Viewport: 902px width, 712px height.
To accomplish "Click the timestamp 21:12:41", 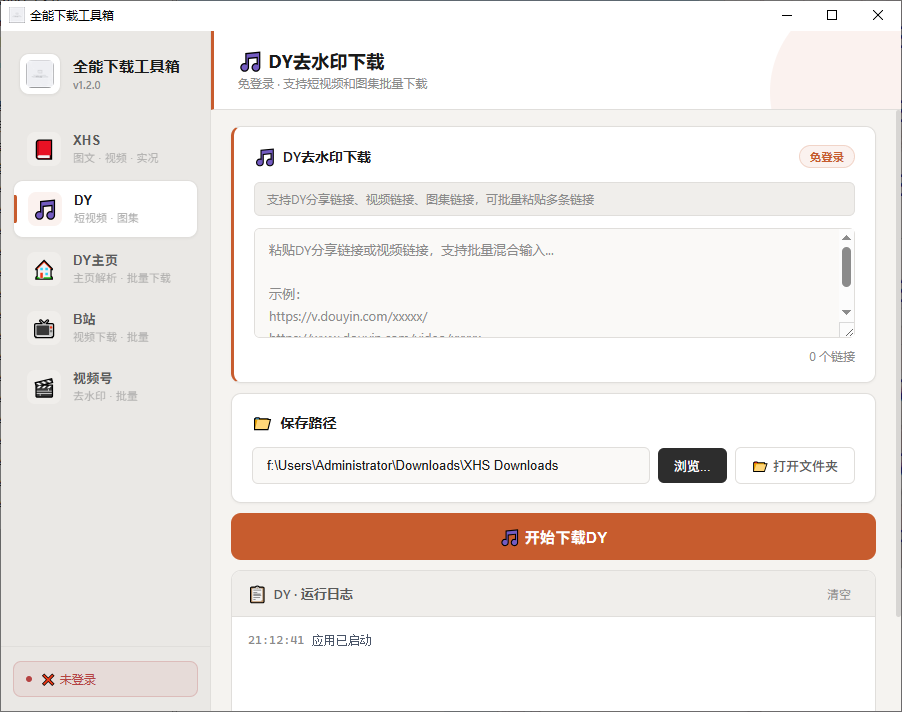I will (x=276, y=640).
